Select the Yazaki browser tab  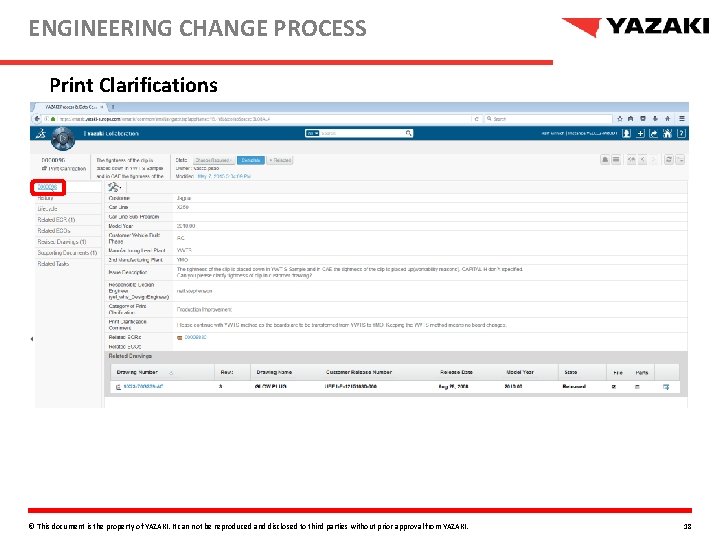(70, 107)
